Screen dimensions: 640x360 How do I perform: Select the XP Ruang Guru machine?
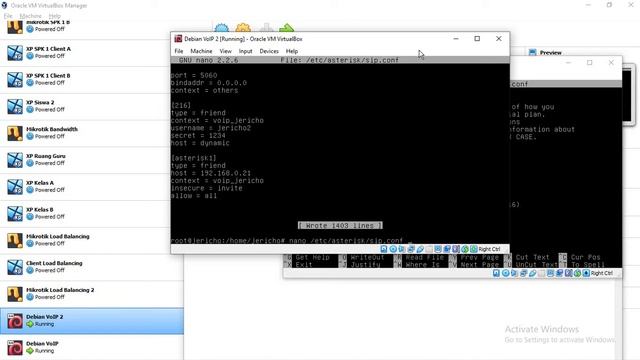(92, 160)
